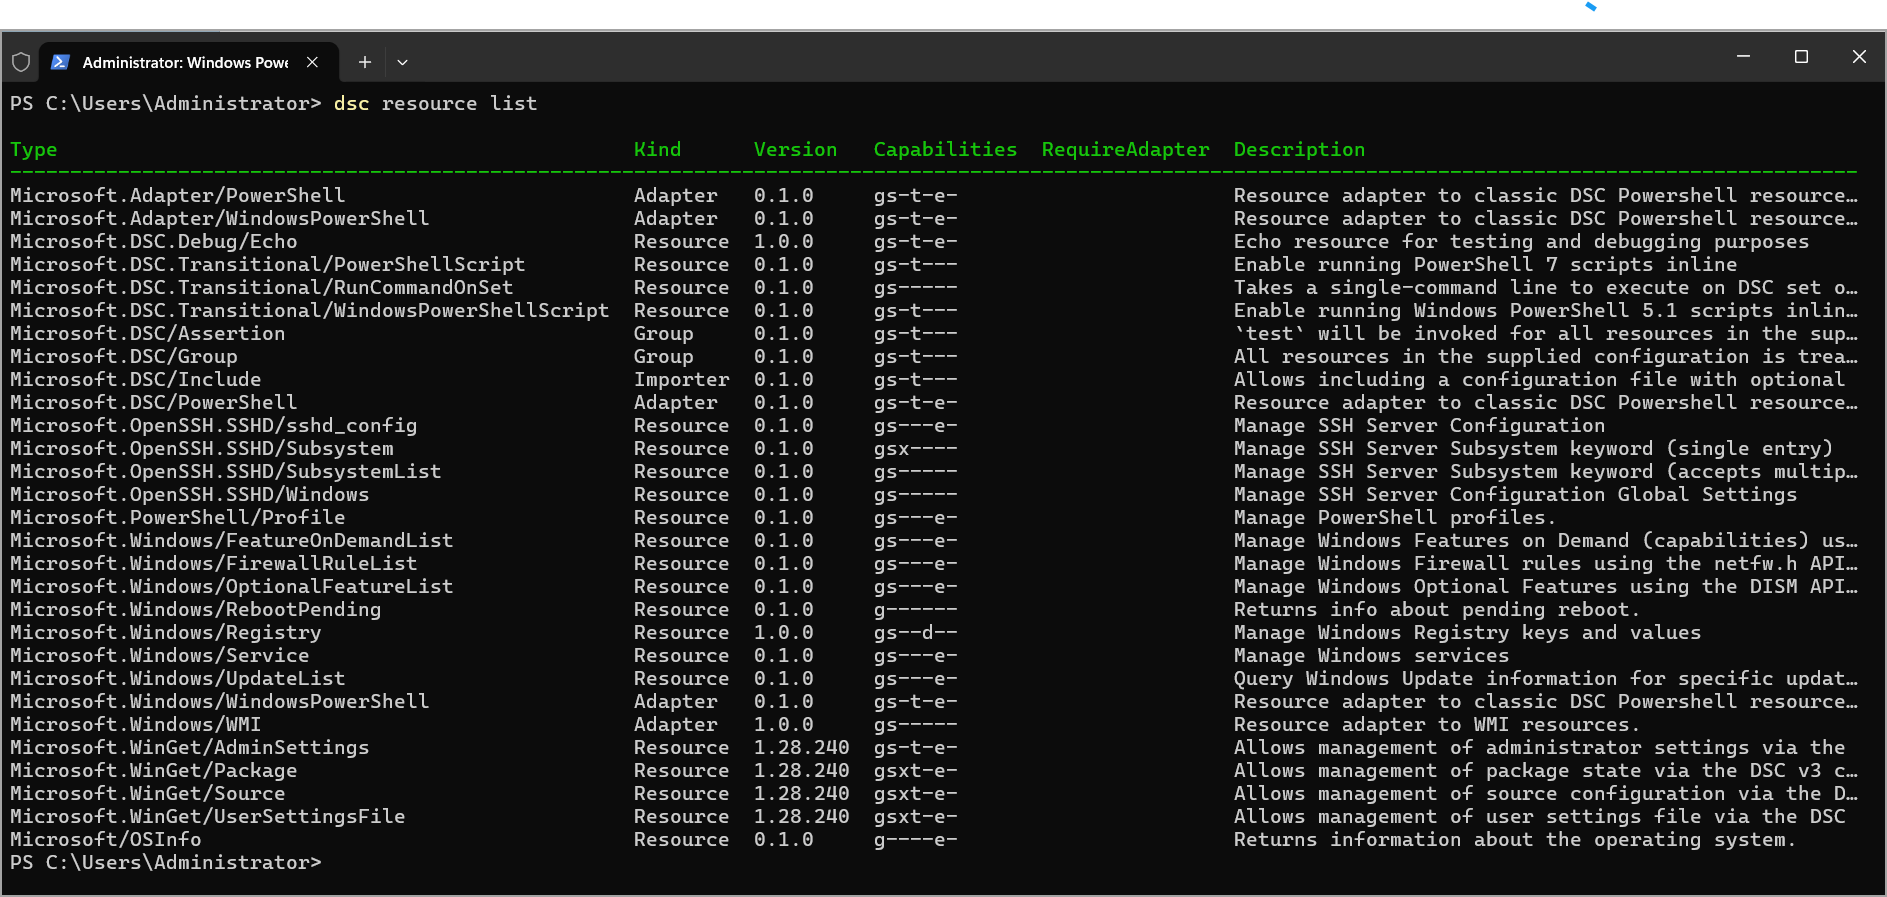This screenshot has width=1887, height=897.
Task: Click the RequireAdapter column header
Action: click(1125, 150)
